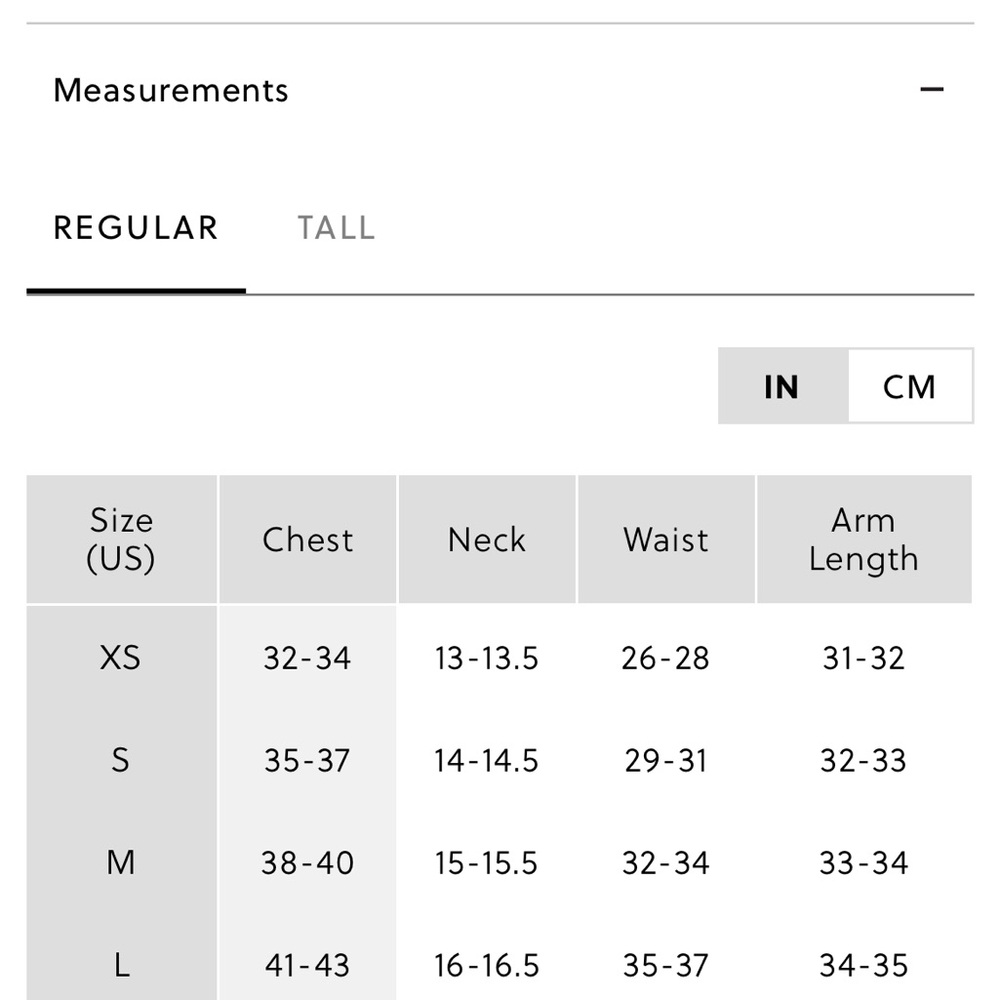Select the REGULAR tab
The width and height of the screenshot is (1000, 1000).
(136, 228)
